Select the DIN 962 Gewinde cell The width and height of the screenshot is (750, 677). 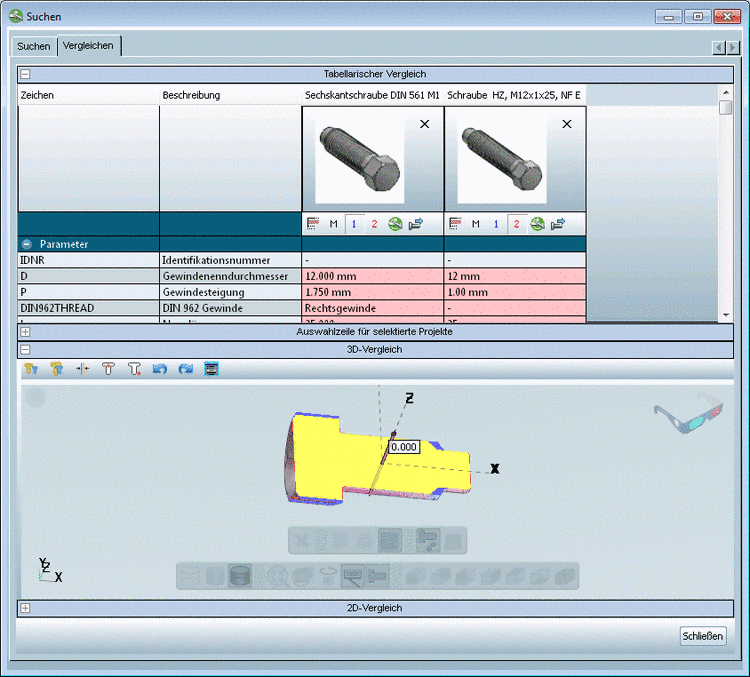(231, 308)
